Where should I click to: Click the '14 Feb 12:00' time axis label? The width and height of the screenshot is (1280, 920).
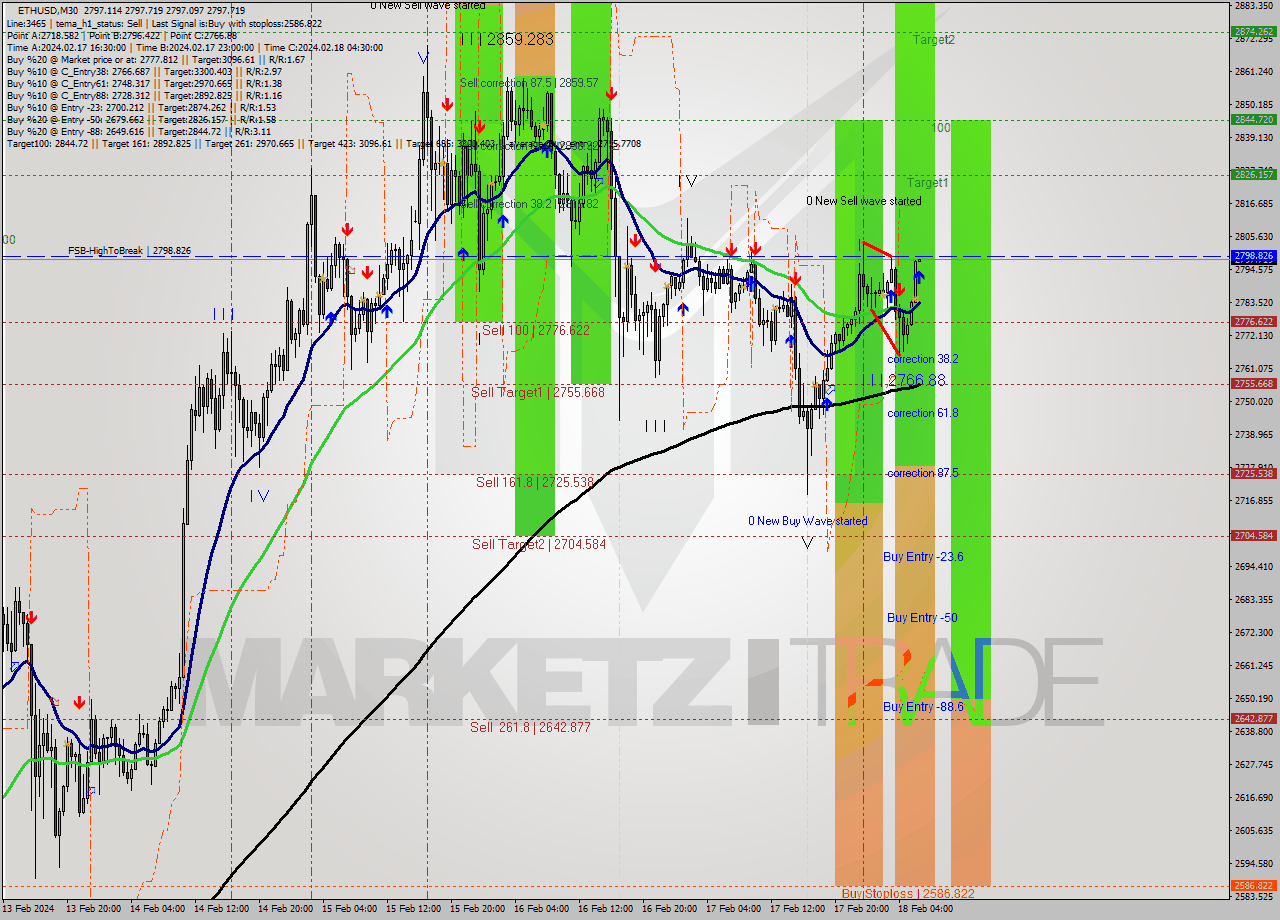point(219,910)
